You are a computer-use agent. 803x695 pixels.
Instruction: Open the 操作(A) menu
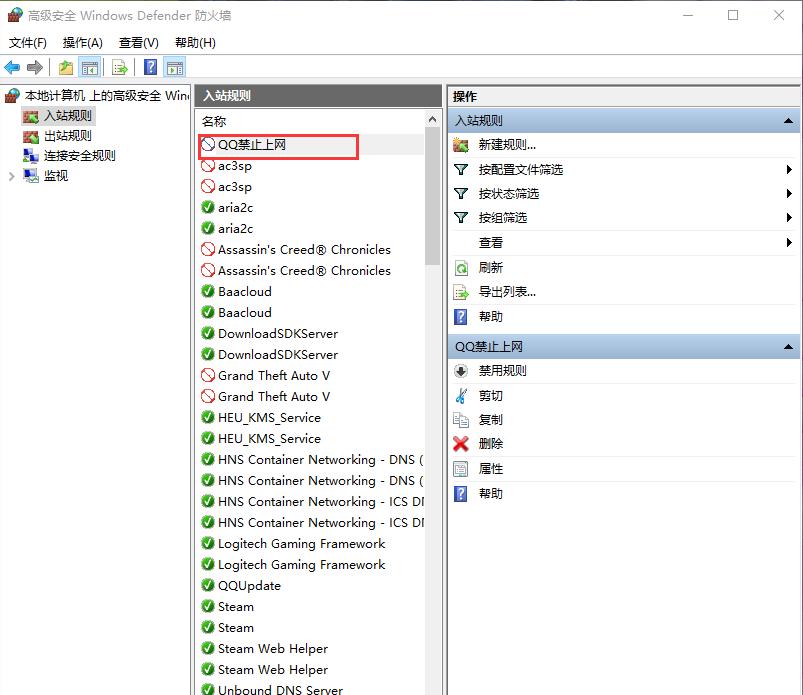(x=82, y=43)
